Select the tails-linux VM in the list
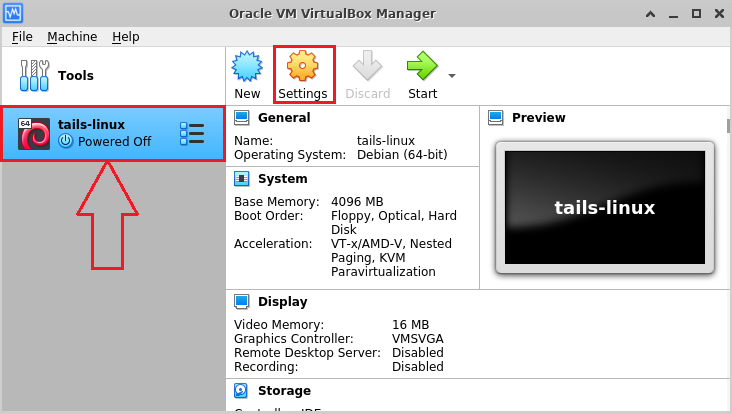 click(x=113, y=133)
